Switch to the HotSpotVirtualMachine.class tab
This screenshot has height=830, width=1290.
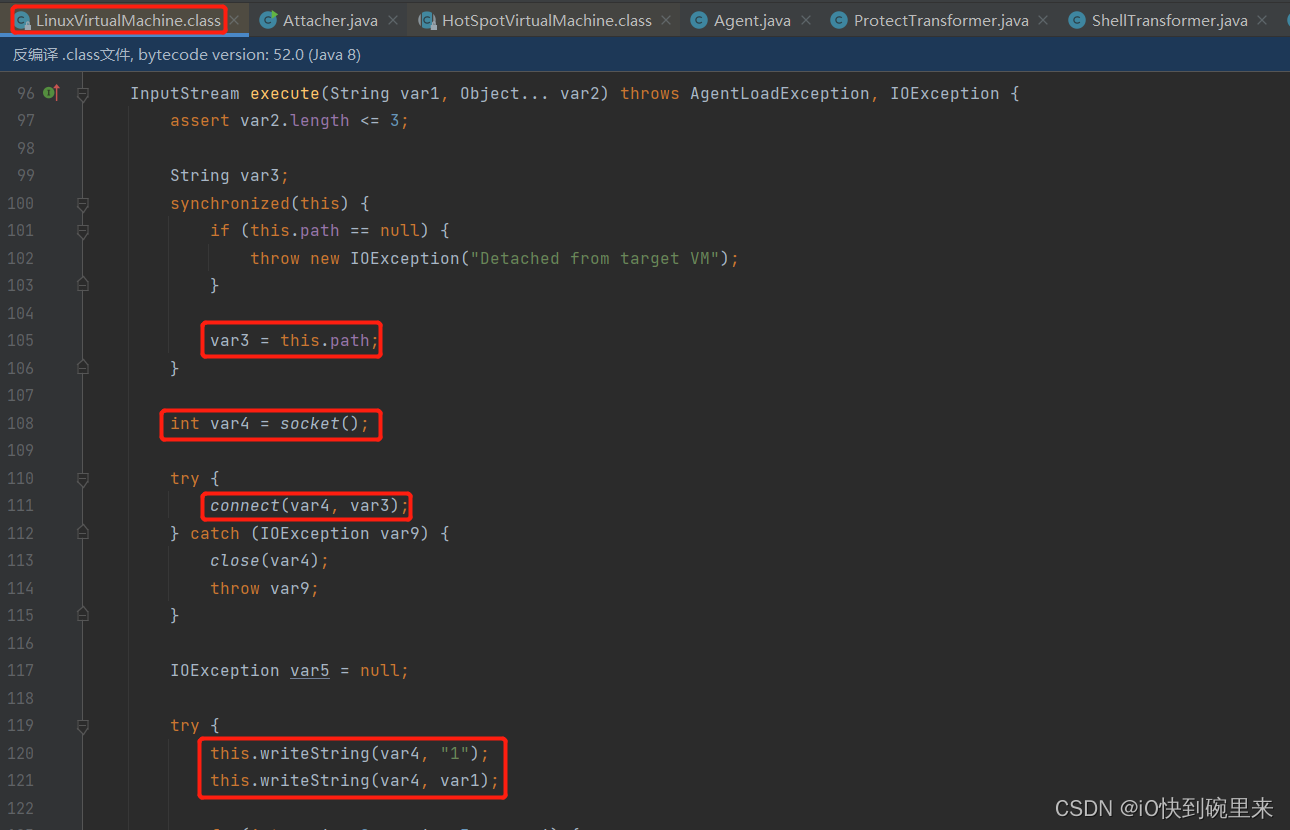coord(547,20)
